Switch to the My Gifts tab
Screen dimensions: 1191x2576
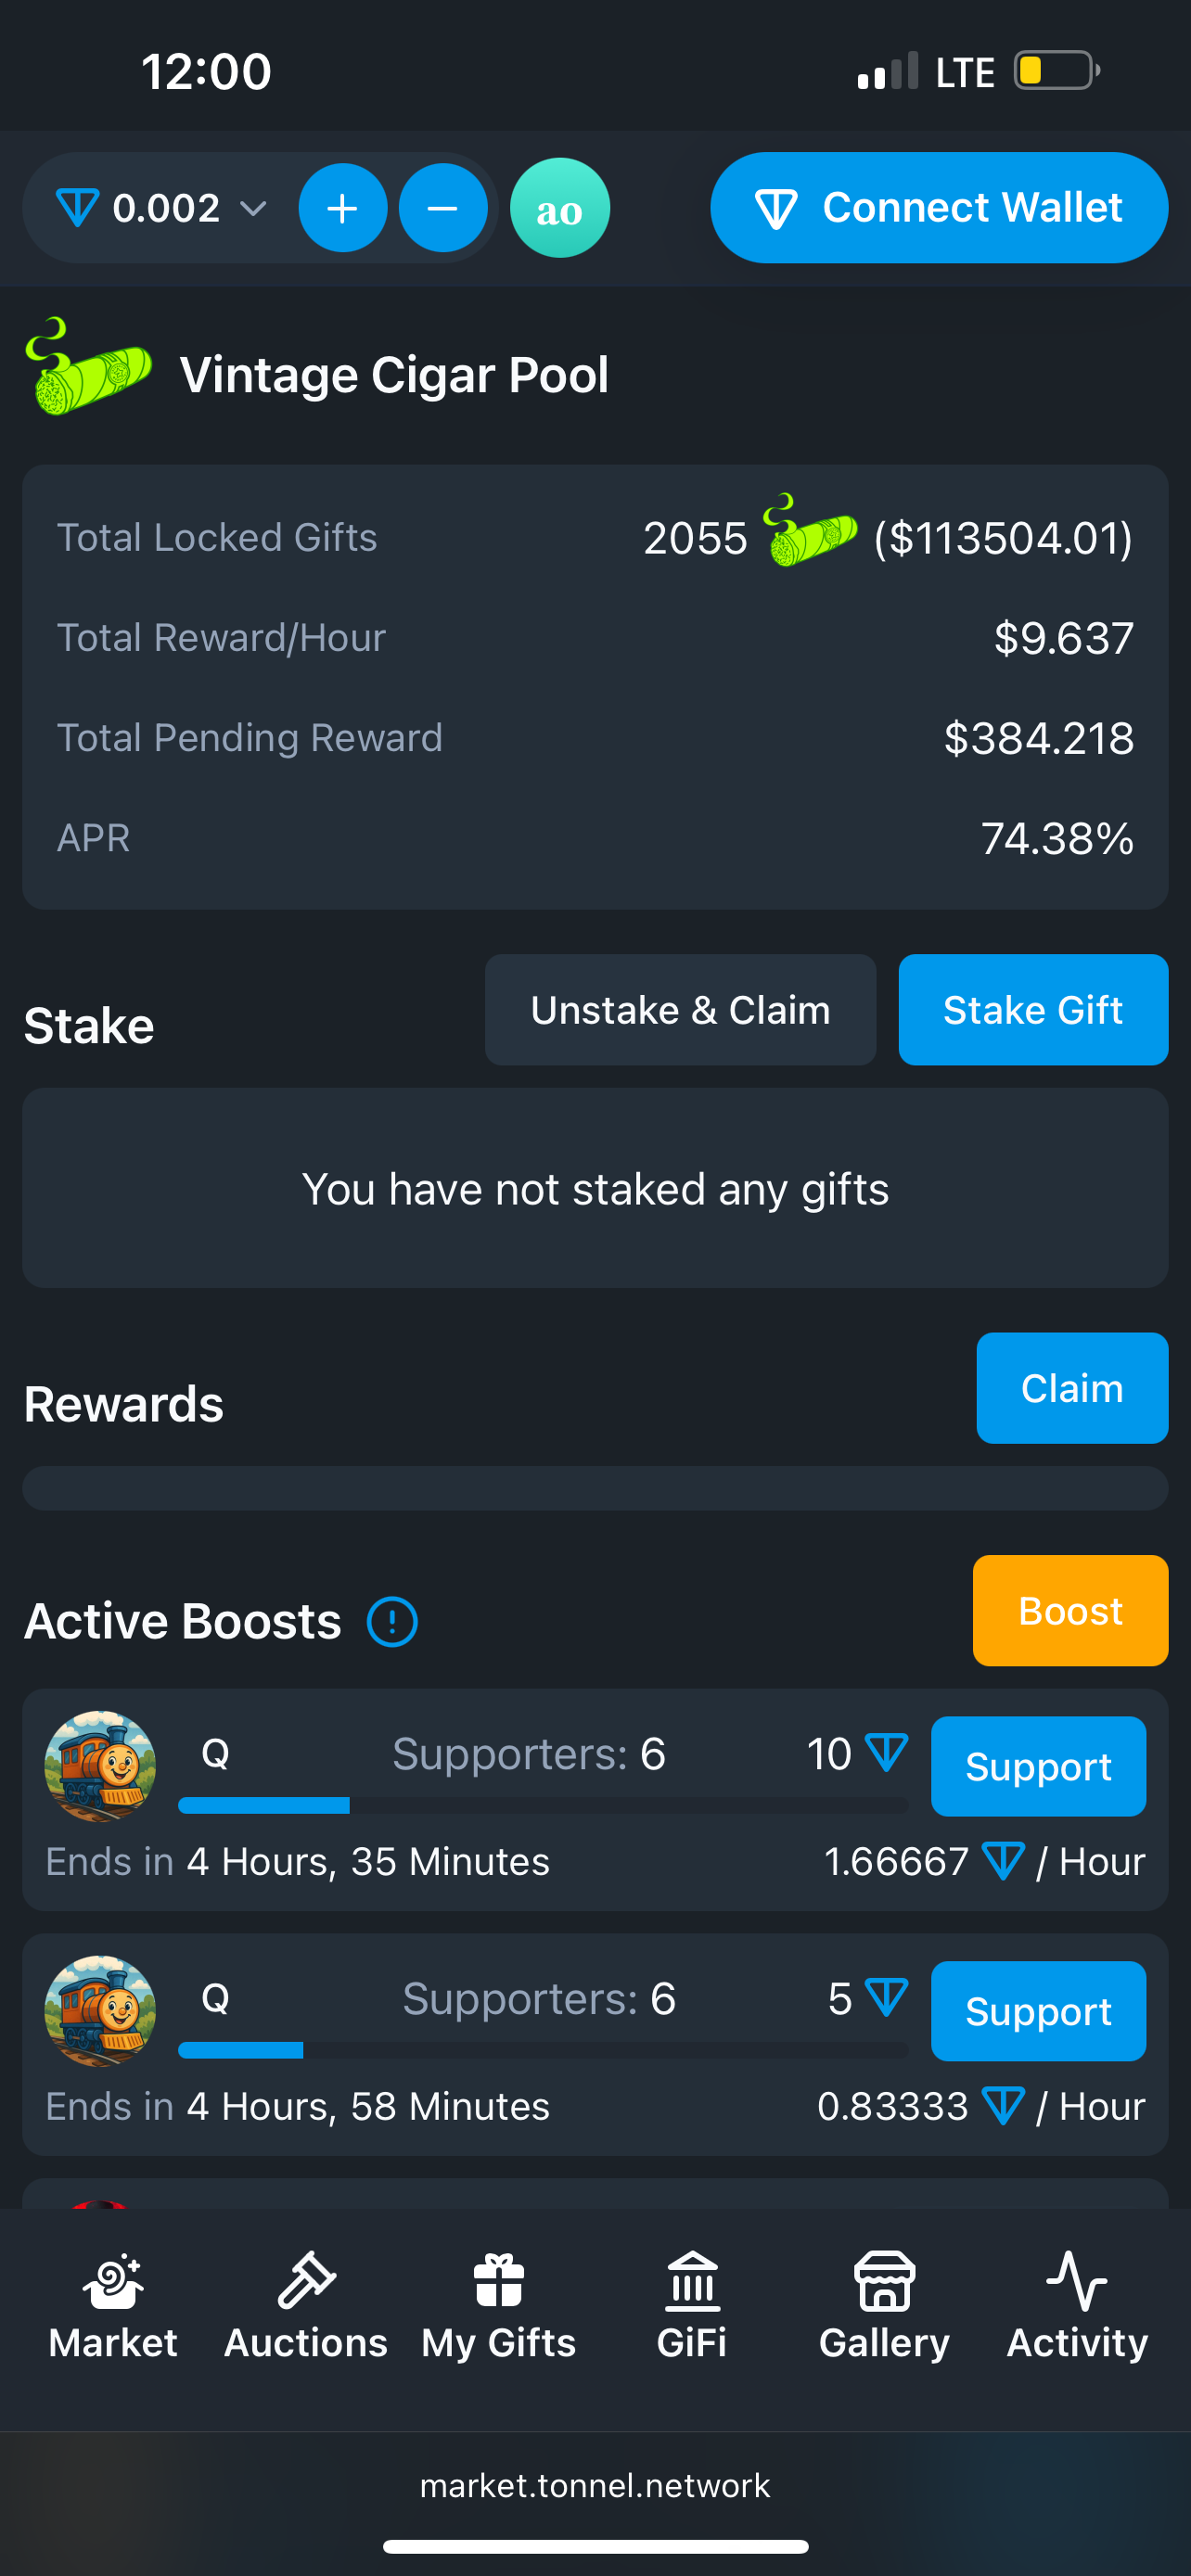click(x=498, y=2306)
